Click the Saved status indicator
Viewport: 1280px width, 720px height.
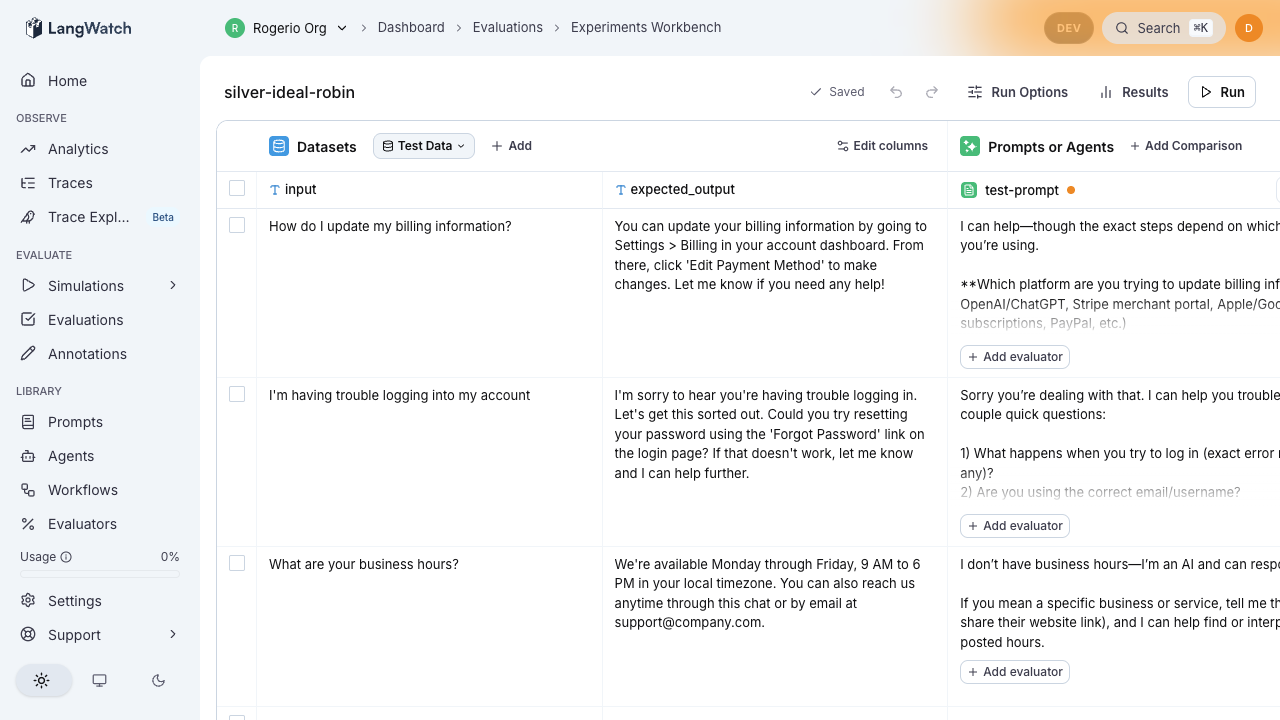tap(837, 92)
